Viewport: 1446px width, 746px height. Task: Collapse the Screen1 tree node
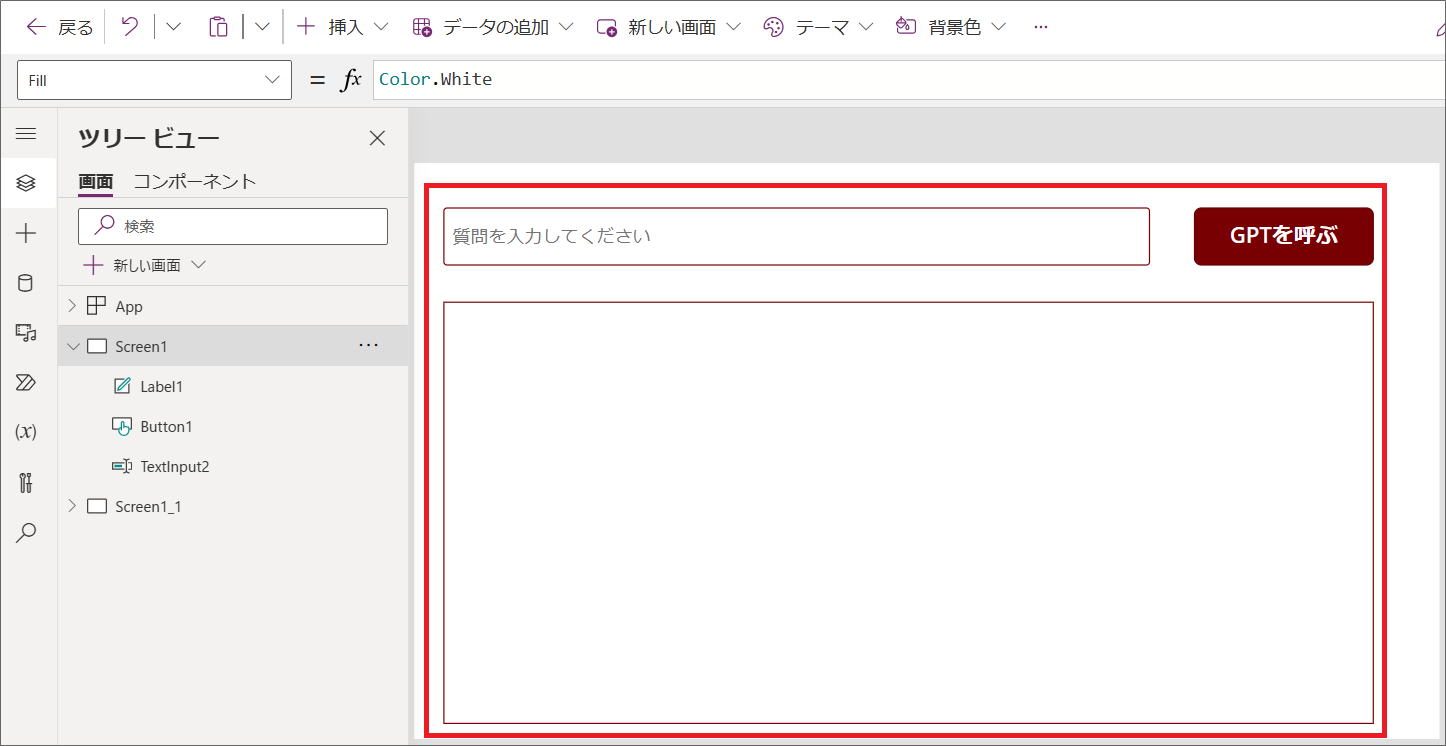point(73,345)
